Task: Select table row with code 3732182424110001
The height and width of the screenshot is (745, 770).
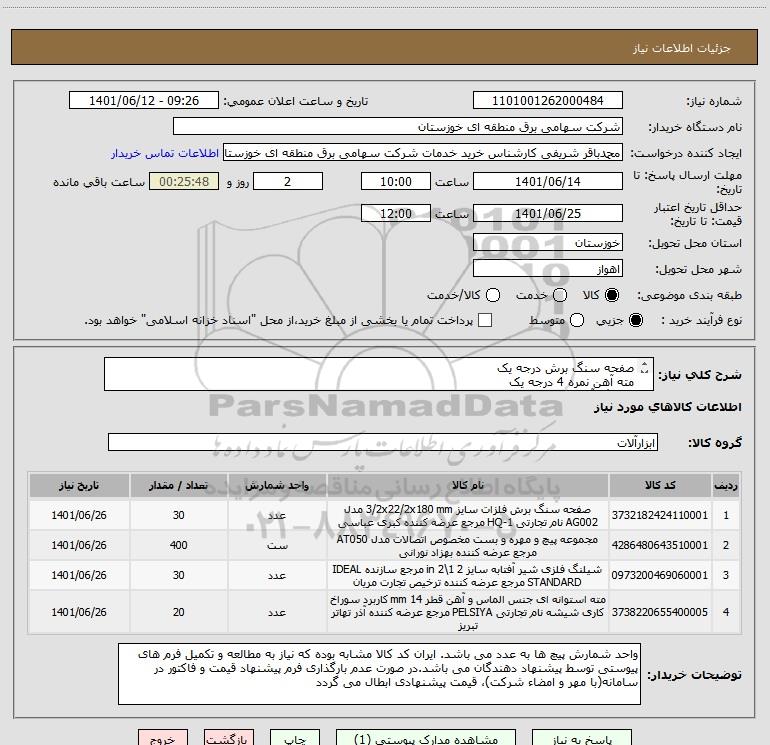Action: point(385,515)
